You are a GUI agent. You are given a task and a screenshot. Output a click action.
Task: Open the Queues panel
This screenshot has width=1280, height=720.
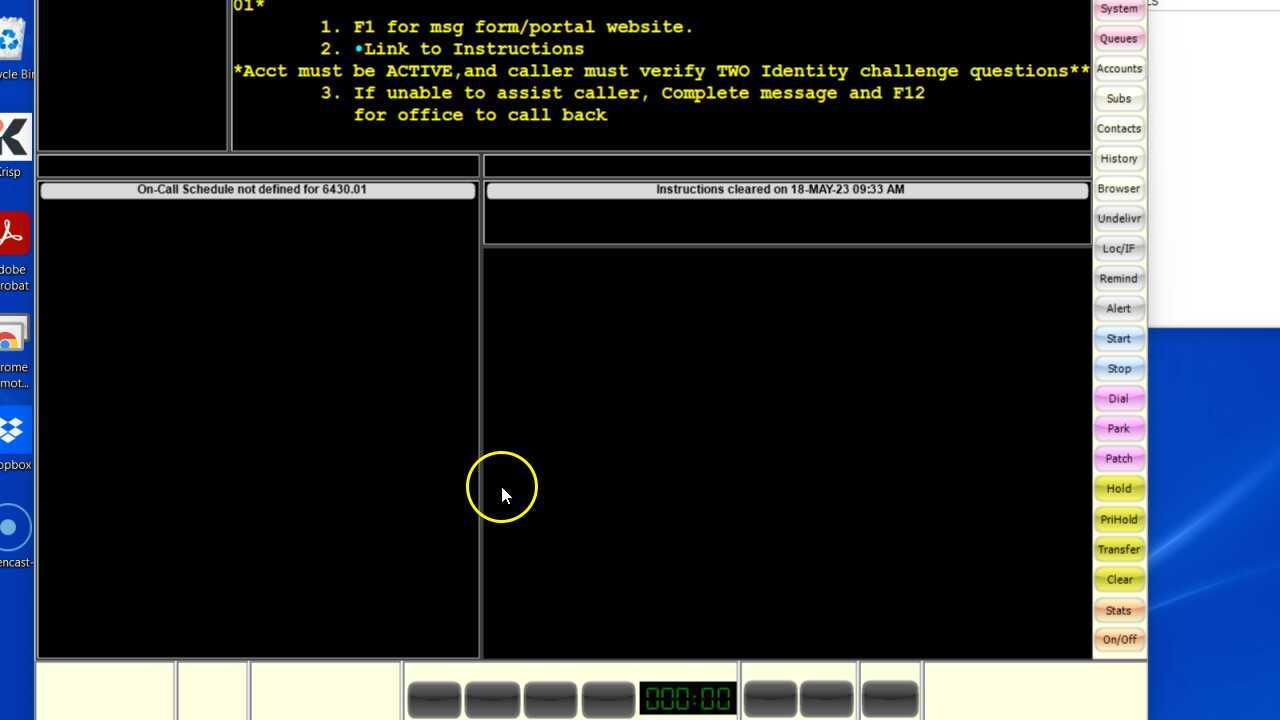[1118, 38]
